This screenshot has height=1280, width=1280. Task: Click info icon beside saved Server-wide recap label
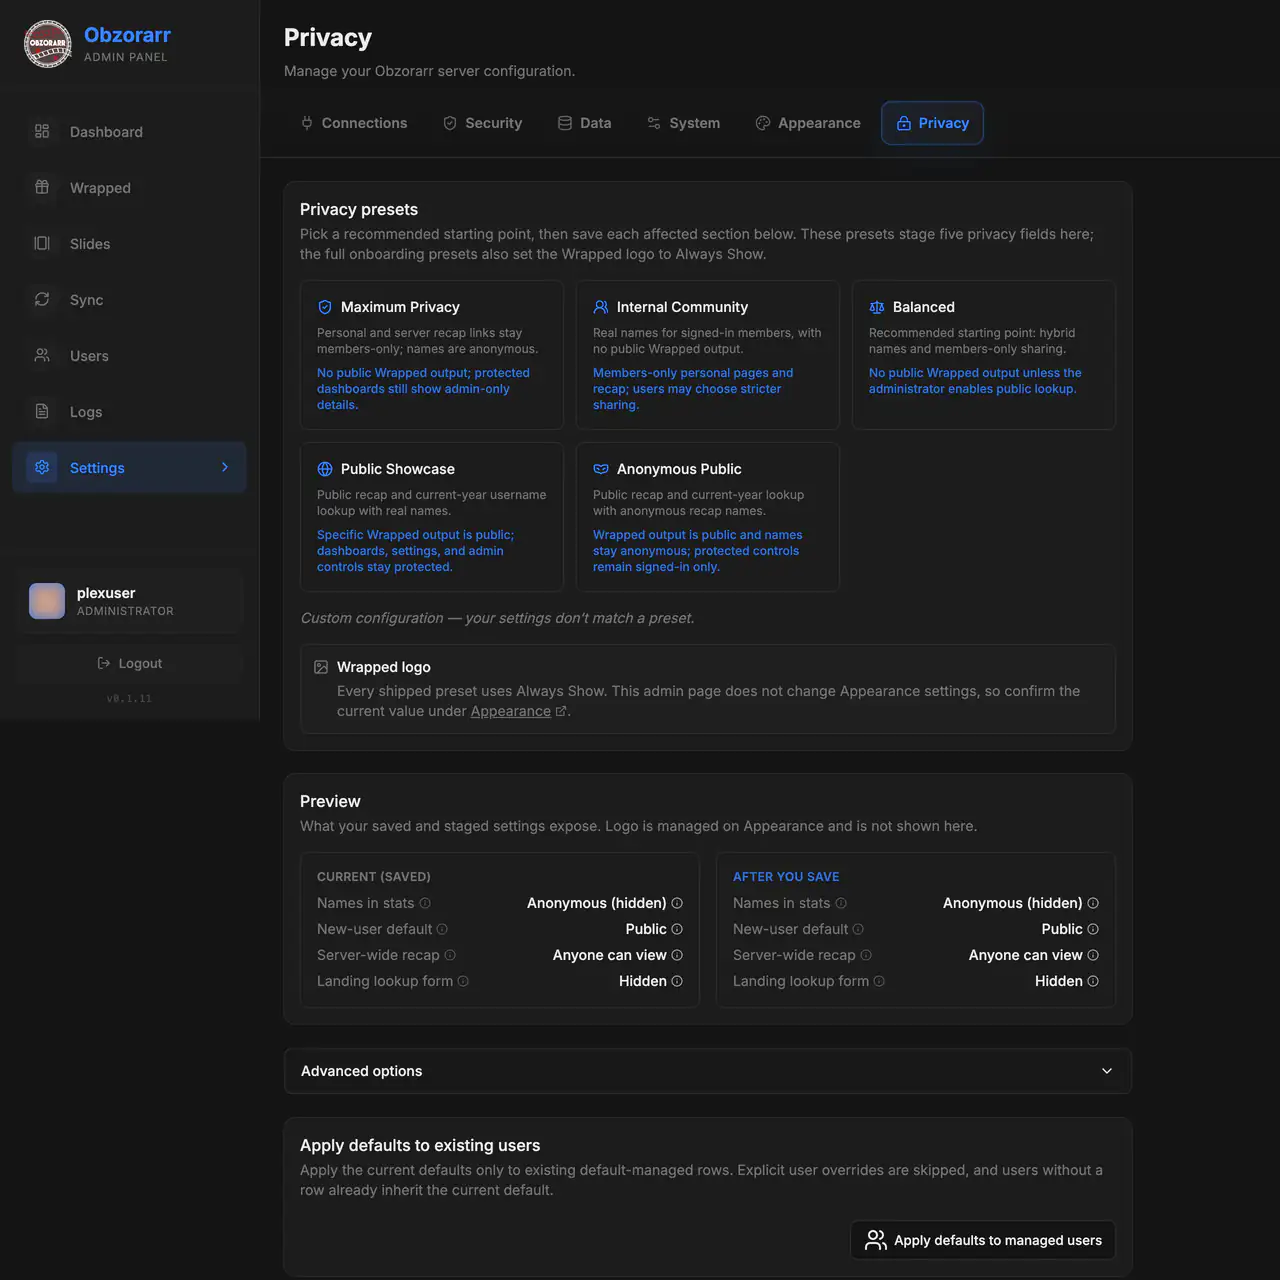tap(450, 955)
